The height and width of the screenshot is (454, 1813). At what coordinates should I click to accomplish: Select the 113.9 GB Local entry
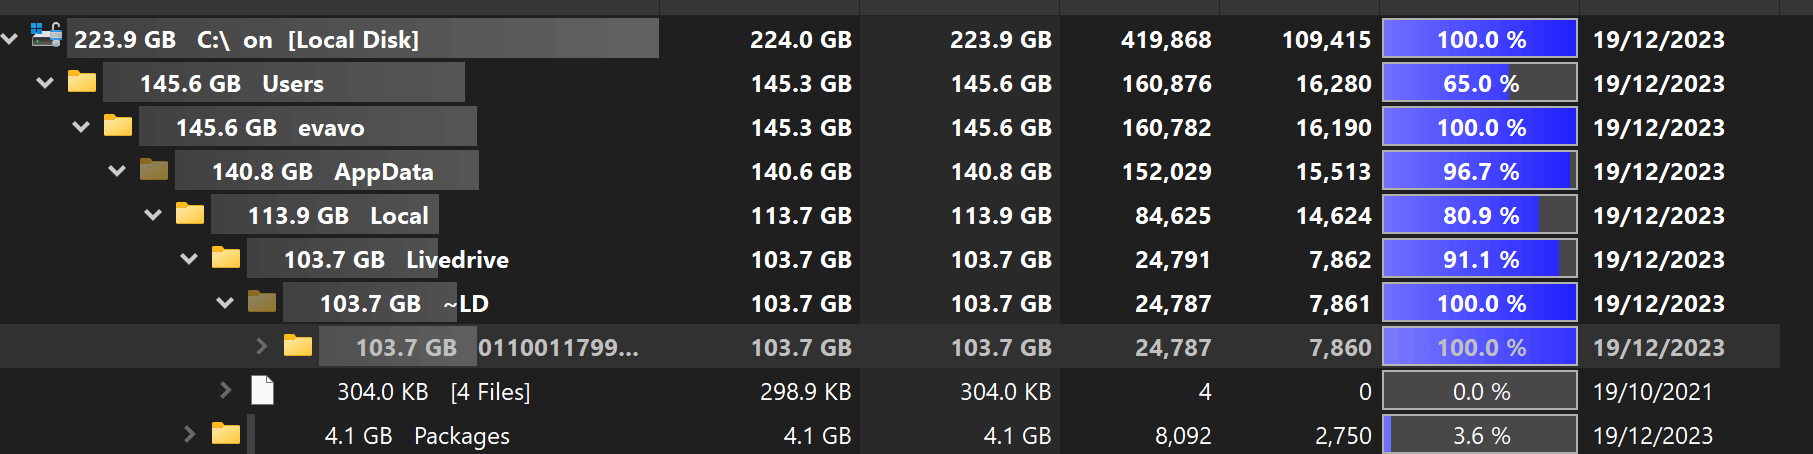coord(338,216)
